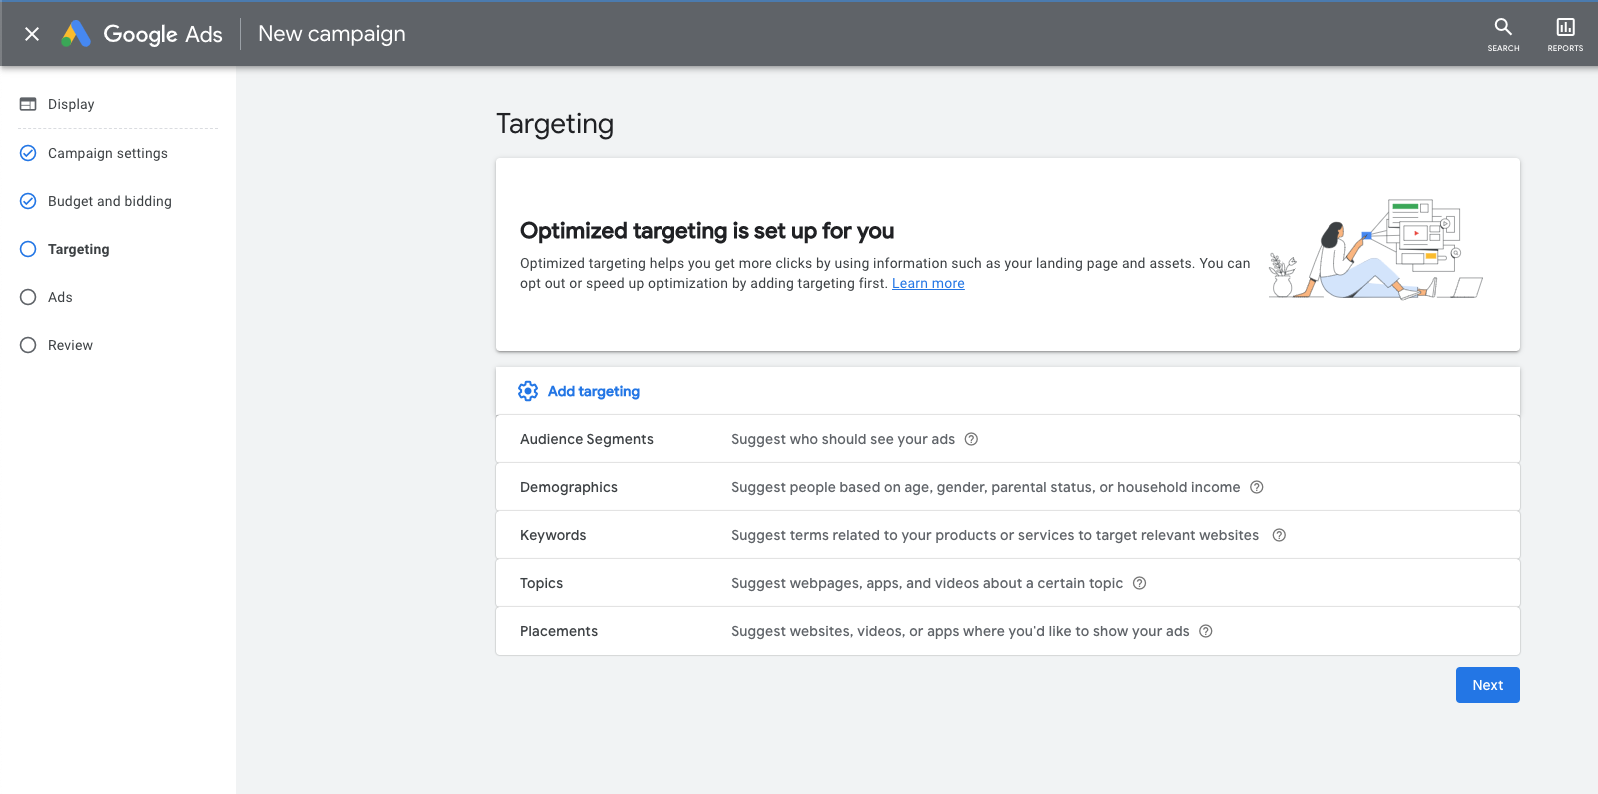Select the Ads step circle
Image resolution: width=1598 pixels, height=794 pixels.
(28, 297)
